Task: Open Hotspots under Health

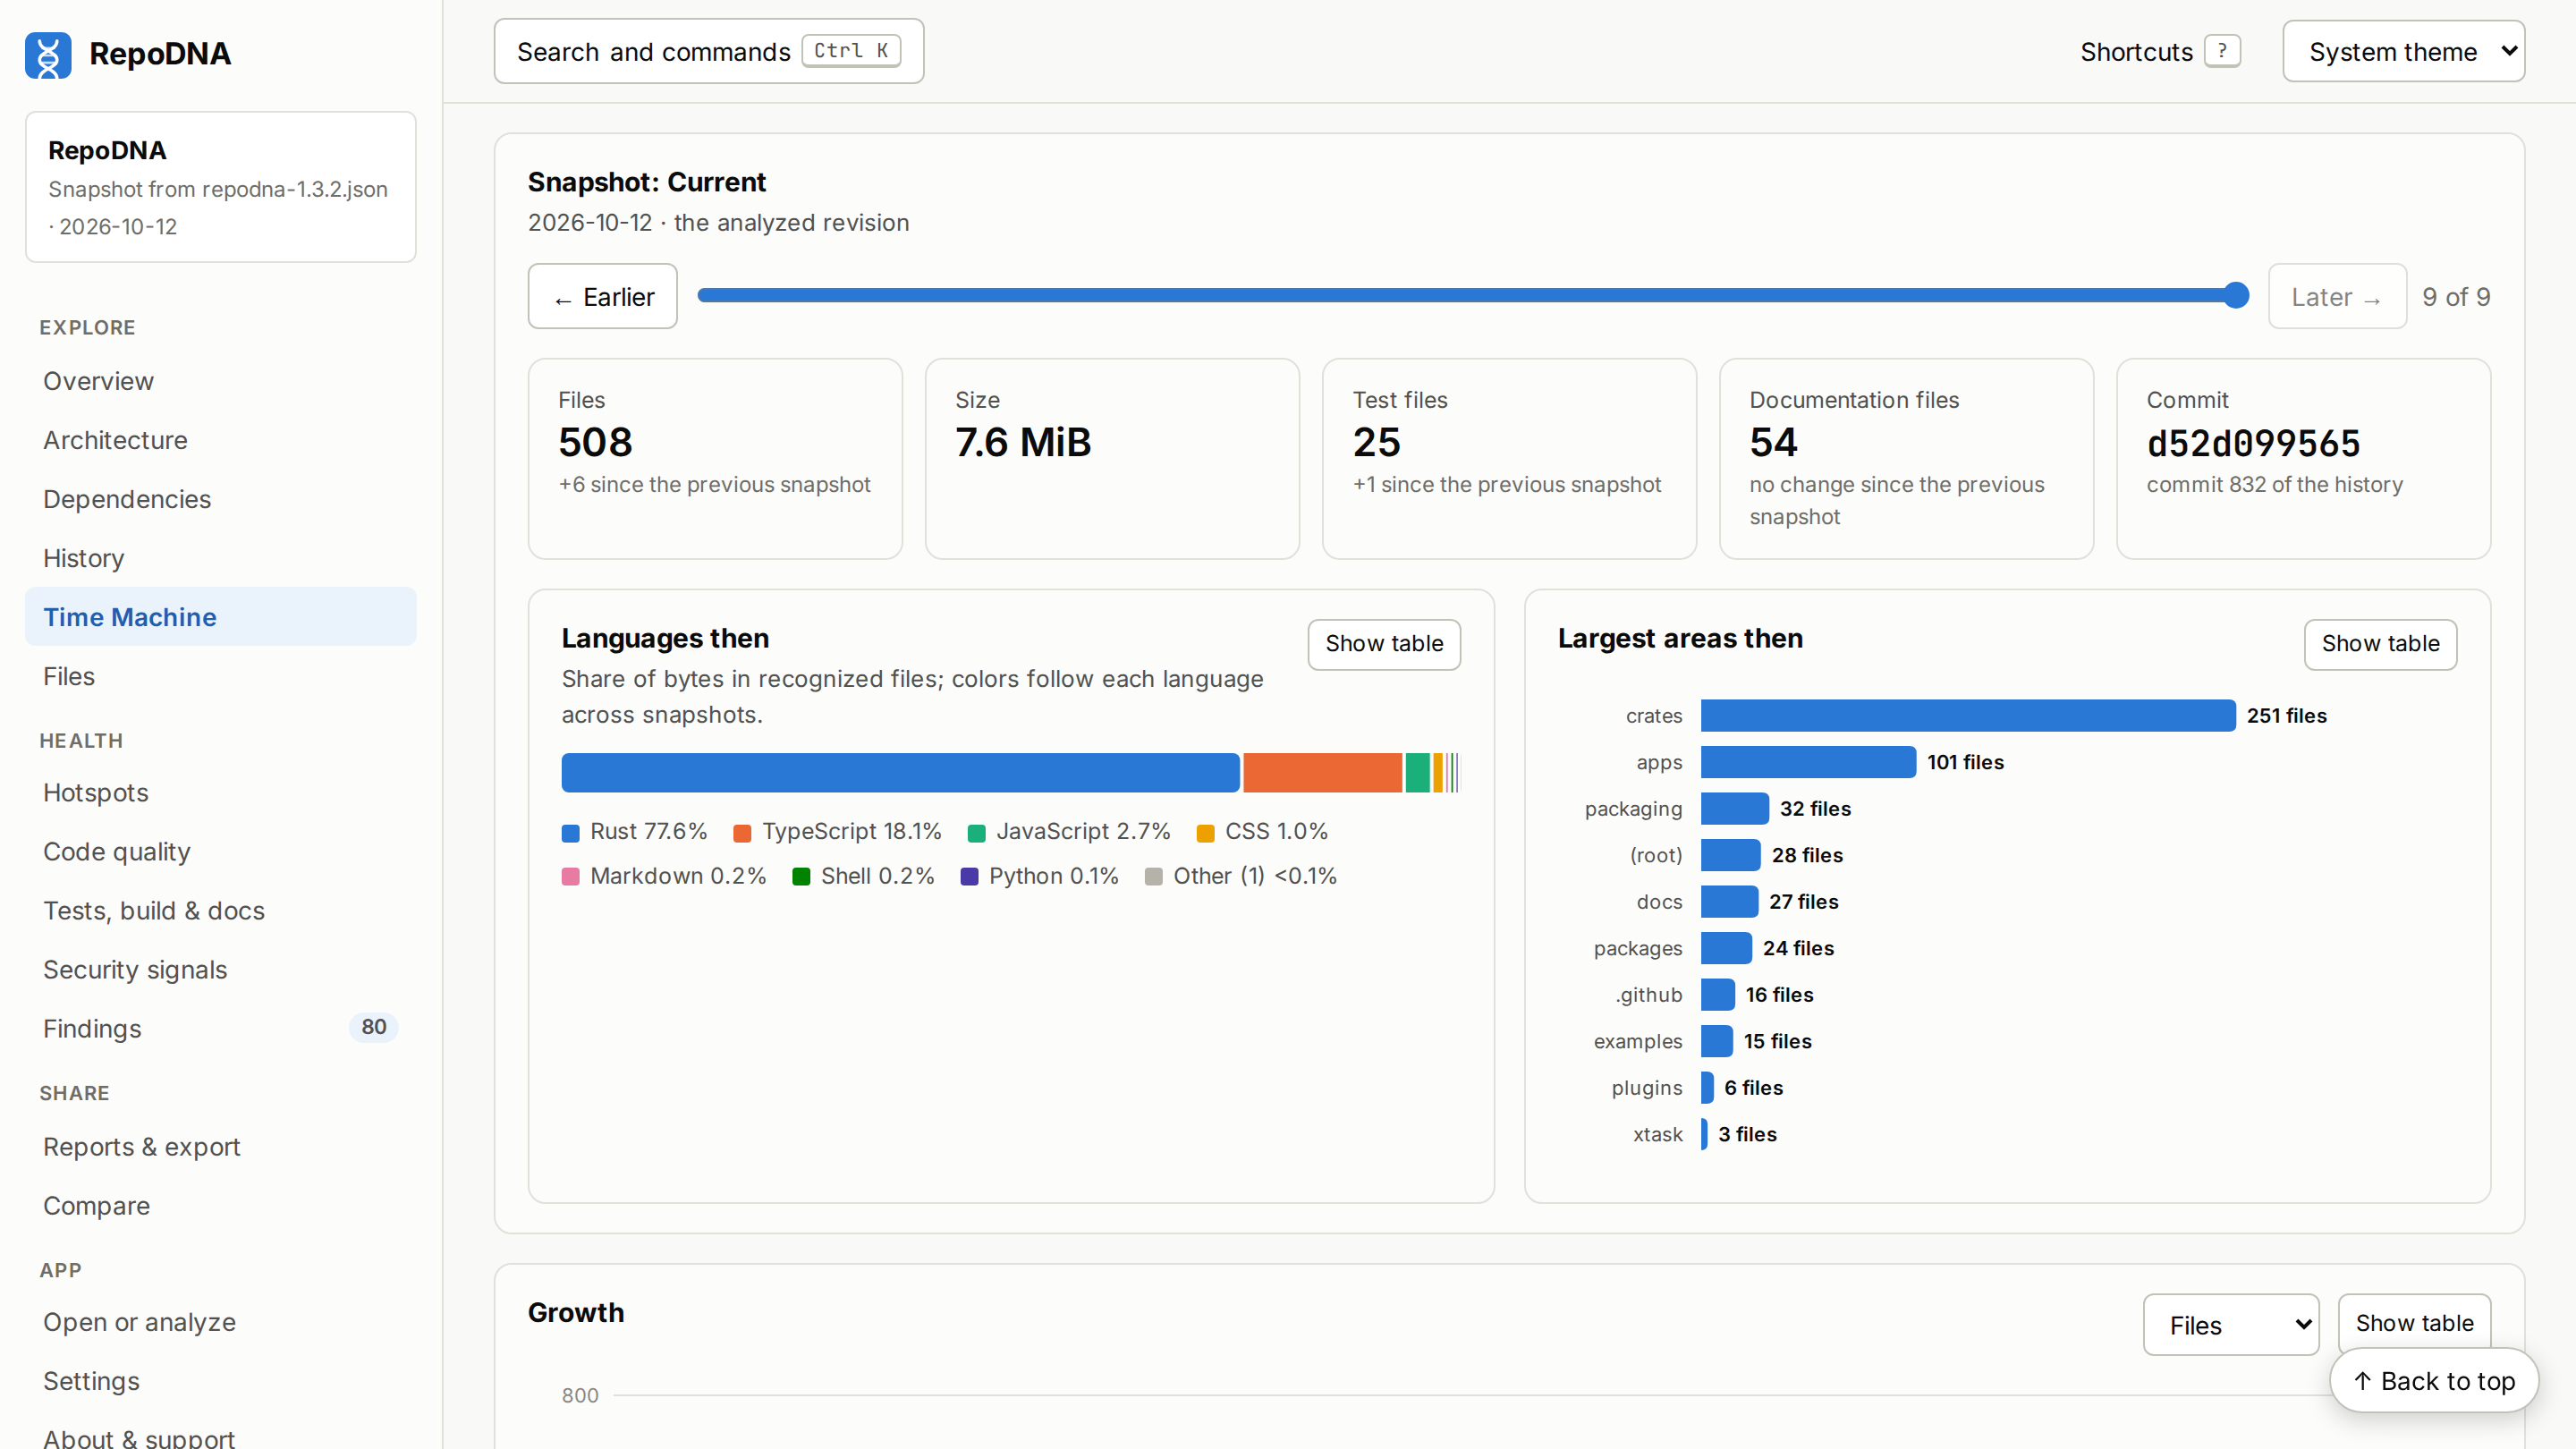Action: tap(220, 793)
